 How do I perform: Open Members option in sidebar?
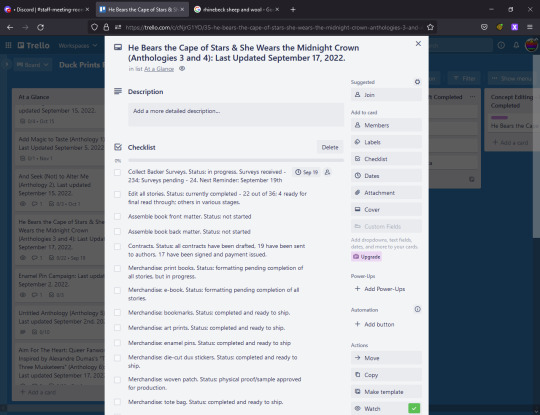386,125
